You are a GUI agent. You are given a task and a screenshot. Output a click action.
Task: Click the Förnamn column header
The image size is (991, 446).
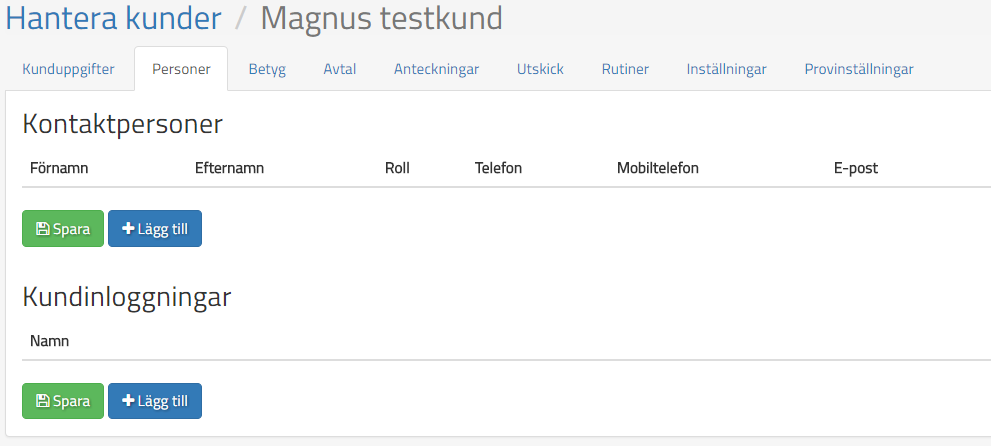coord(59,168)
